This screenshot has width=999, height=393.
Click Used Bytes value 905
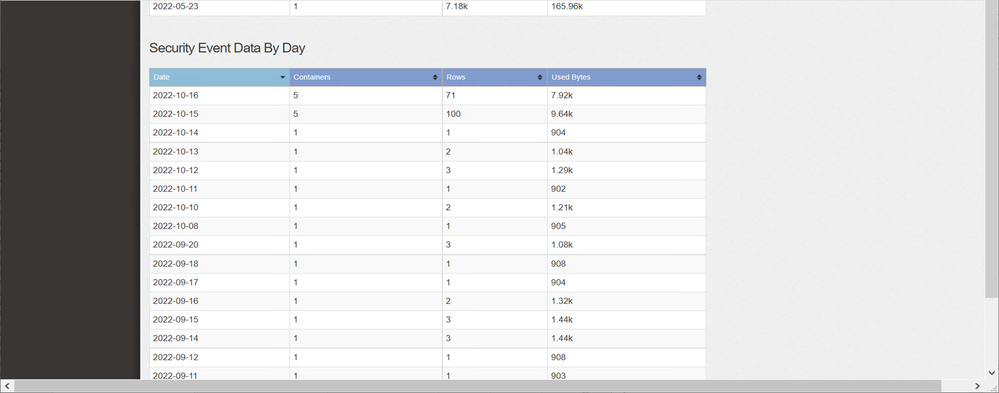point(558,225)
